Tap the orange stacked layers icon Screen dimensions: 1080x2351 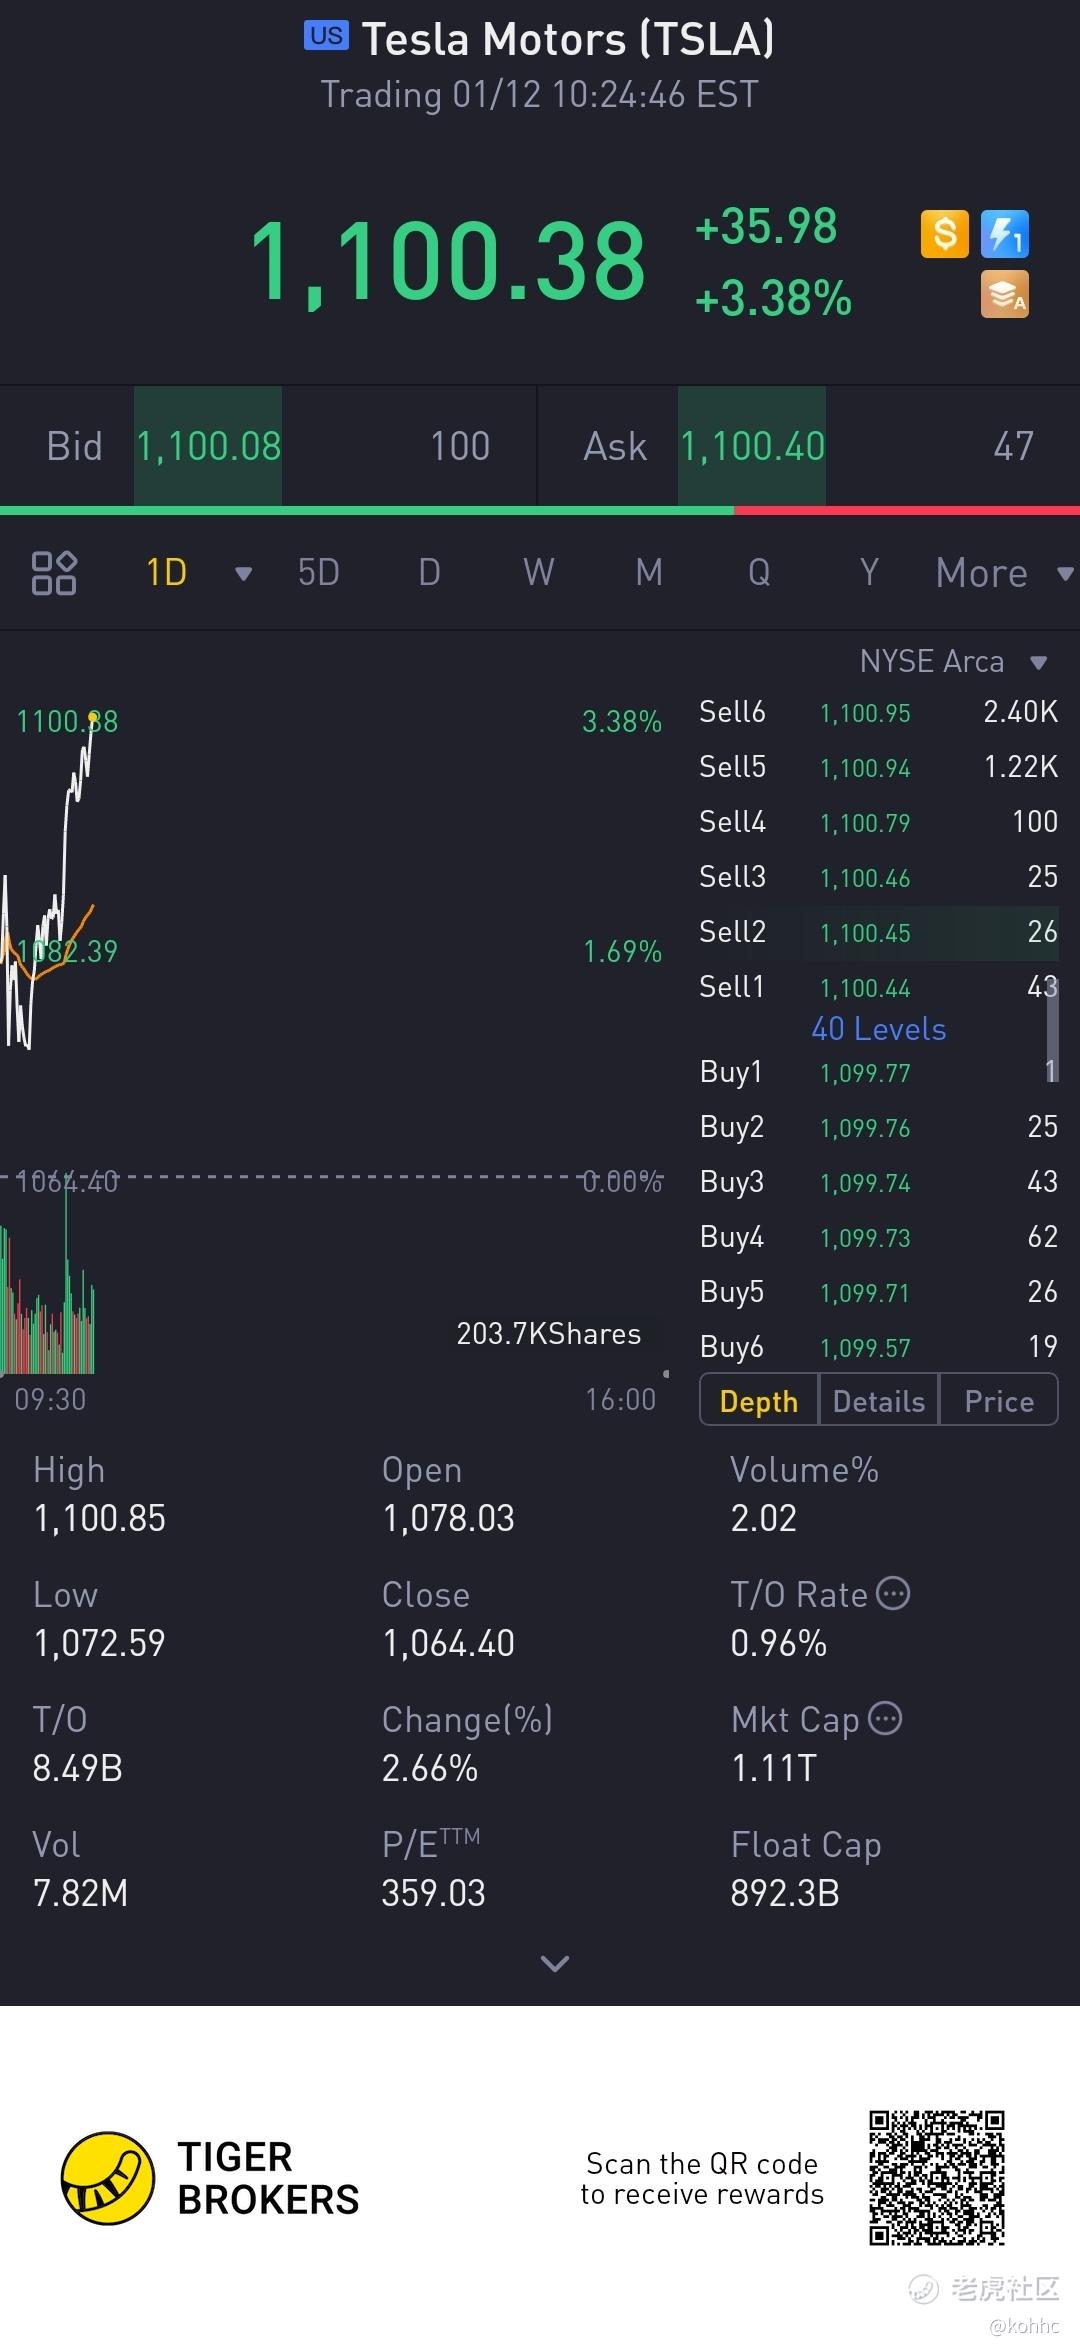click(x=1005, y=295)
